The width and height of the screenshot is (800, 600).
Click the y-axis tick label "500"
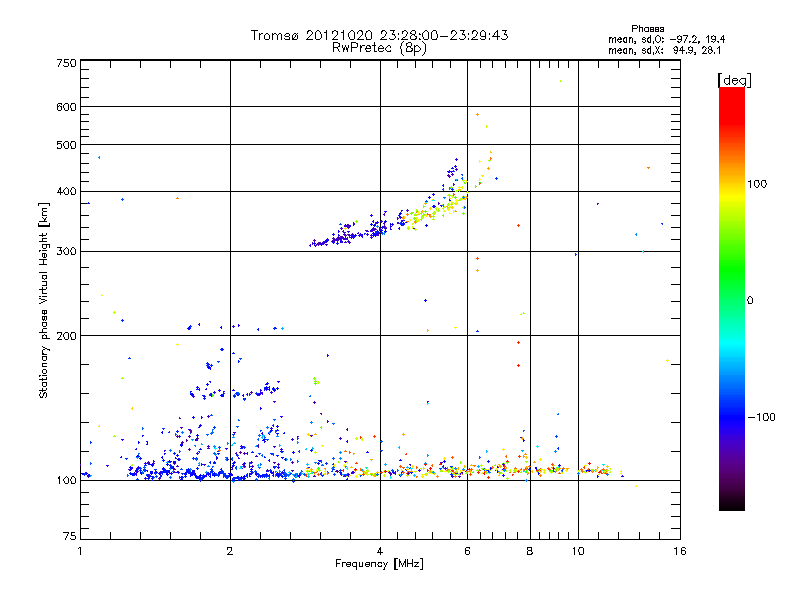(x=67, y=145)
